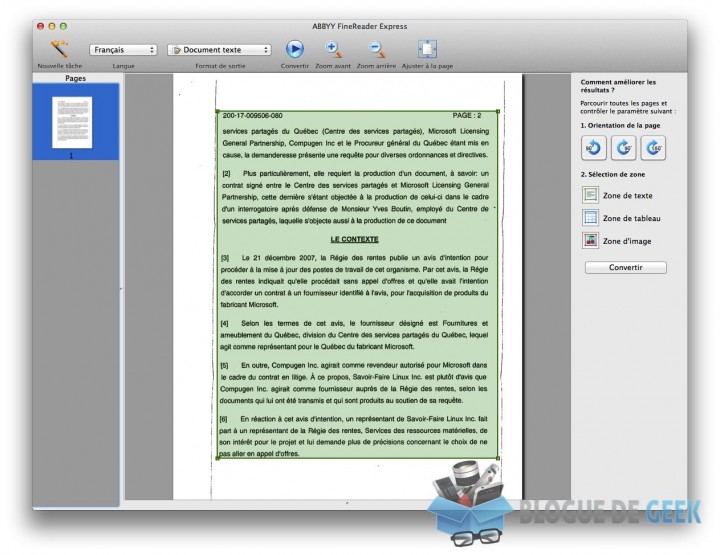Open the Français language dropdown
720x555 pixels.
[123, 50]
